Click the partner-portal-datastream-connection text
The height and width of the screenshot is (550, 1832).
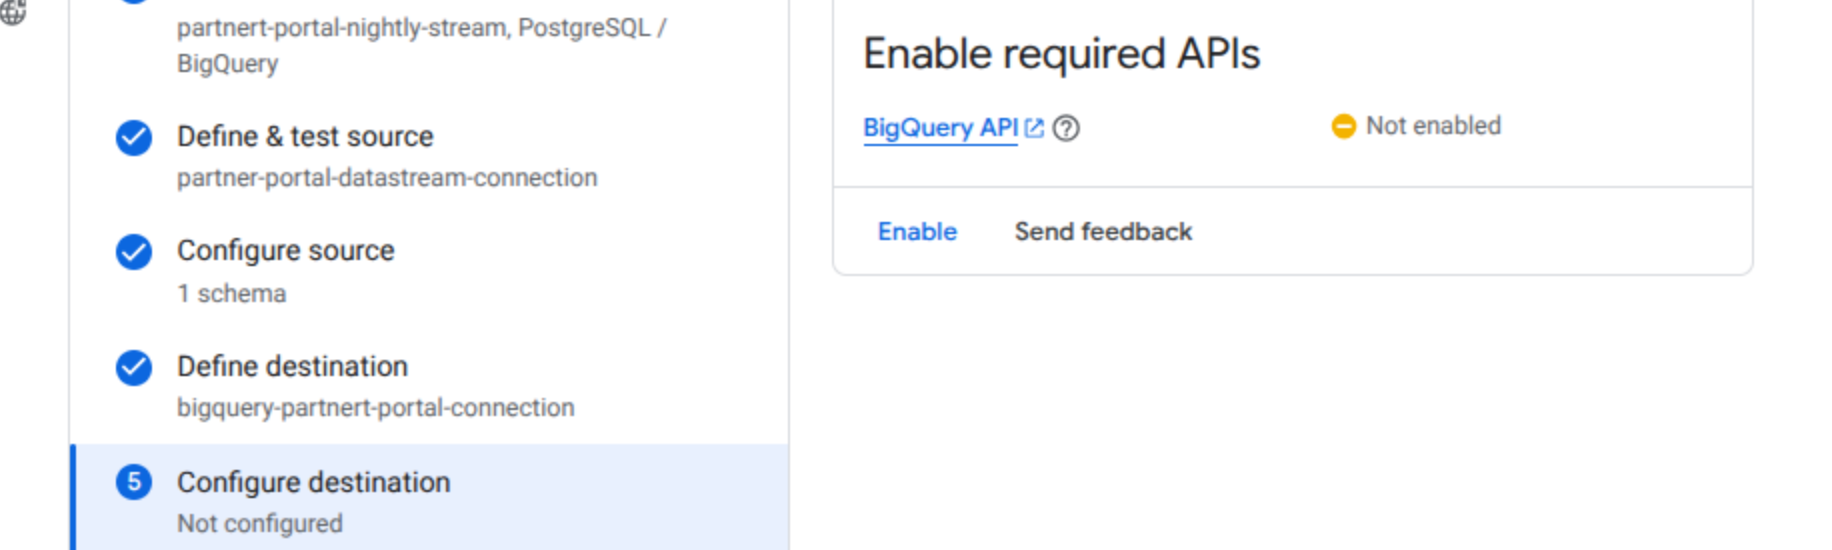pos(387,178)
